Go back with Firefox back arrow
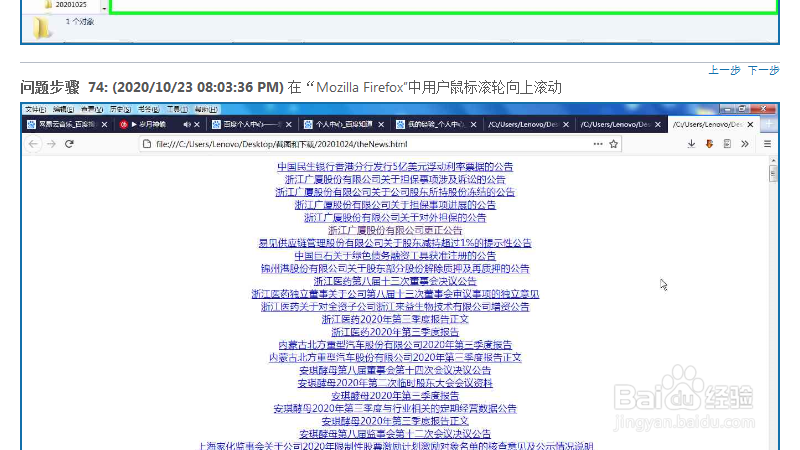 33,144
